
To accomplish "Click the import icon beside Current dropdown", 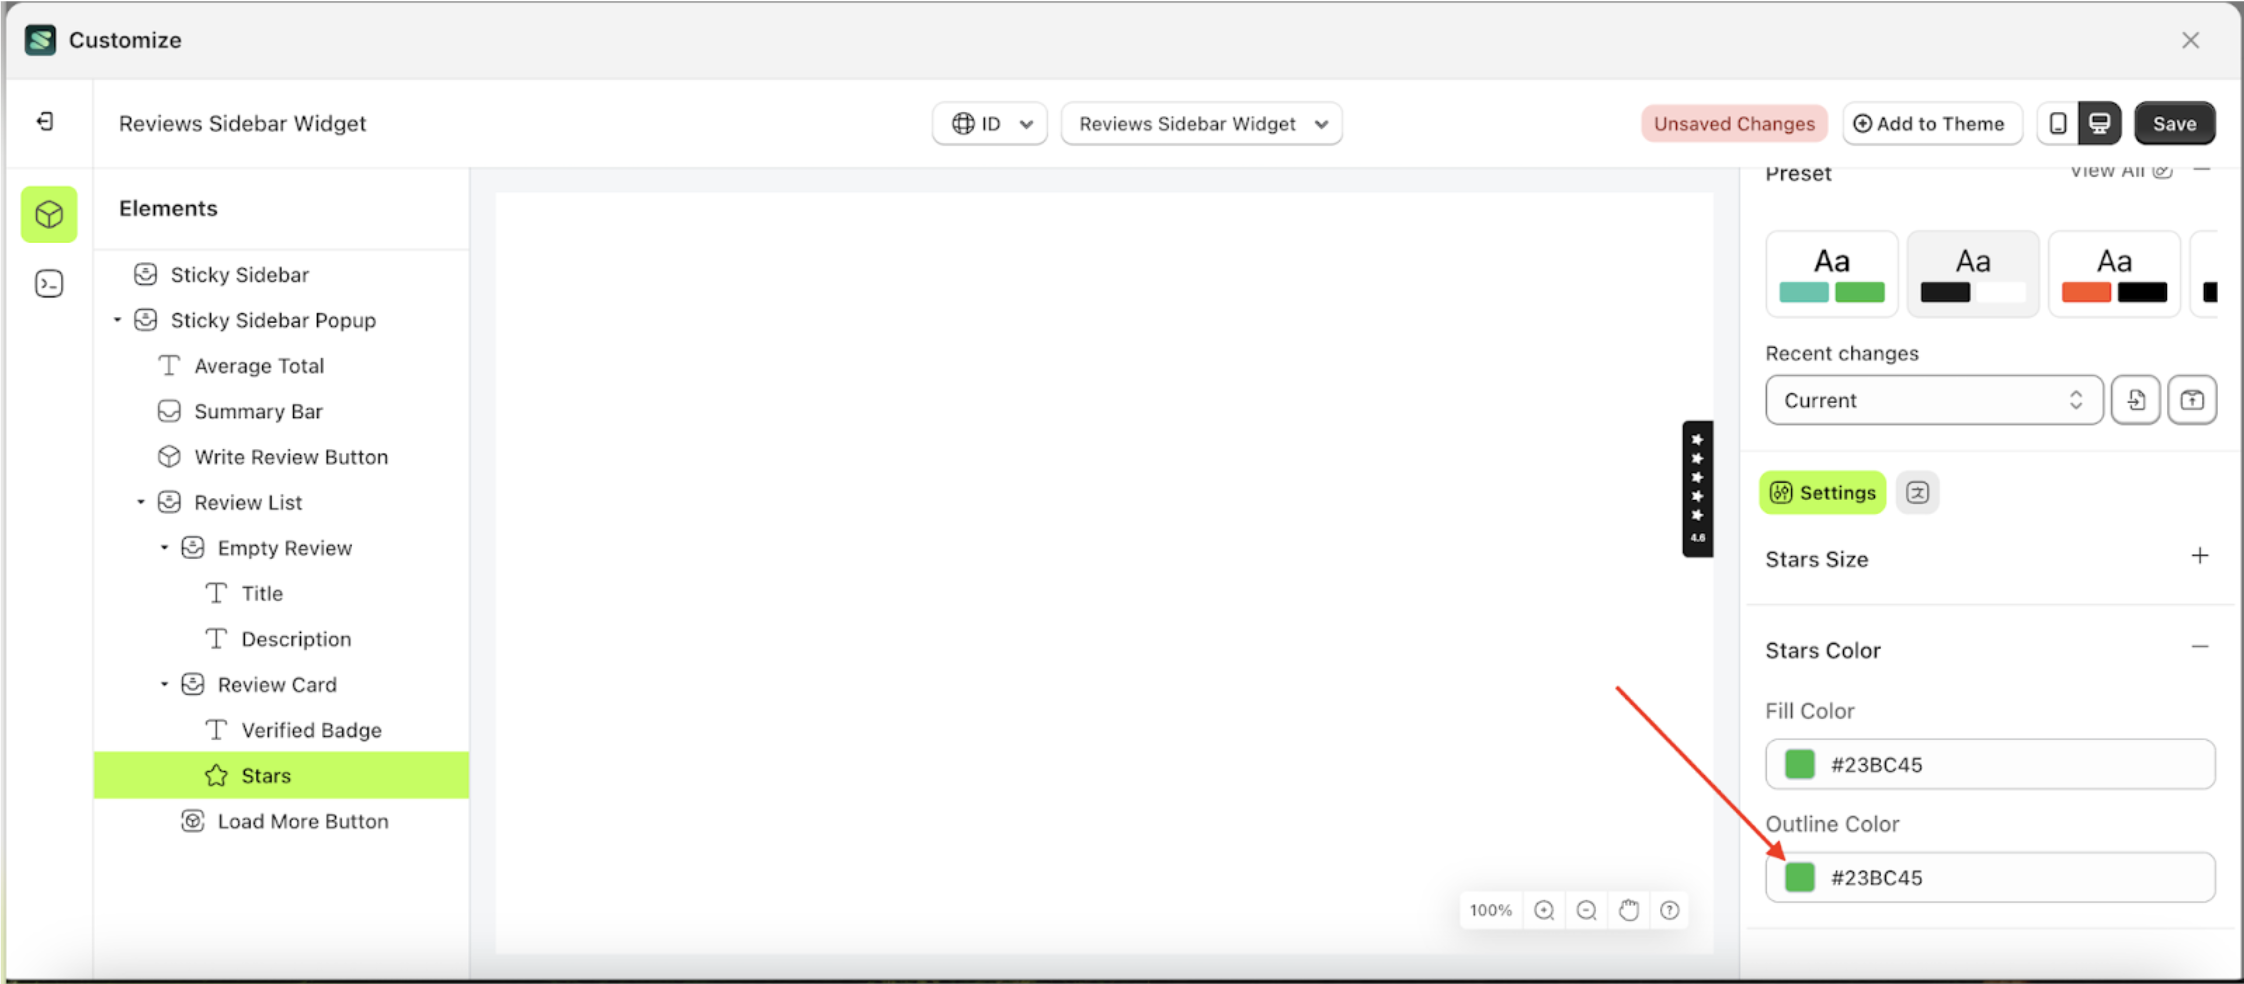I will tap(2136, 400).
